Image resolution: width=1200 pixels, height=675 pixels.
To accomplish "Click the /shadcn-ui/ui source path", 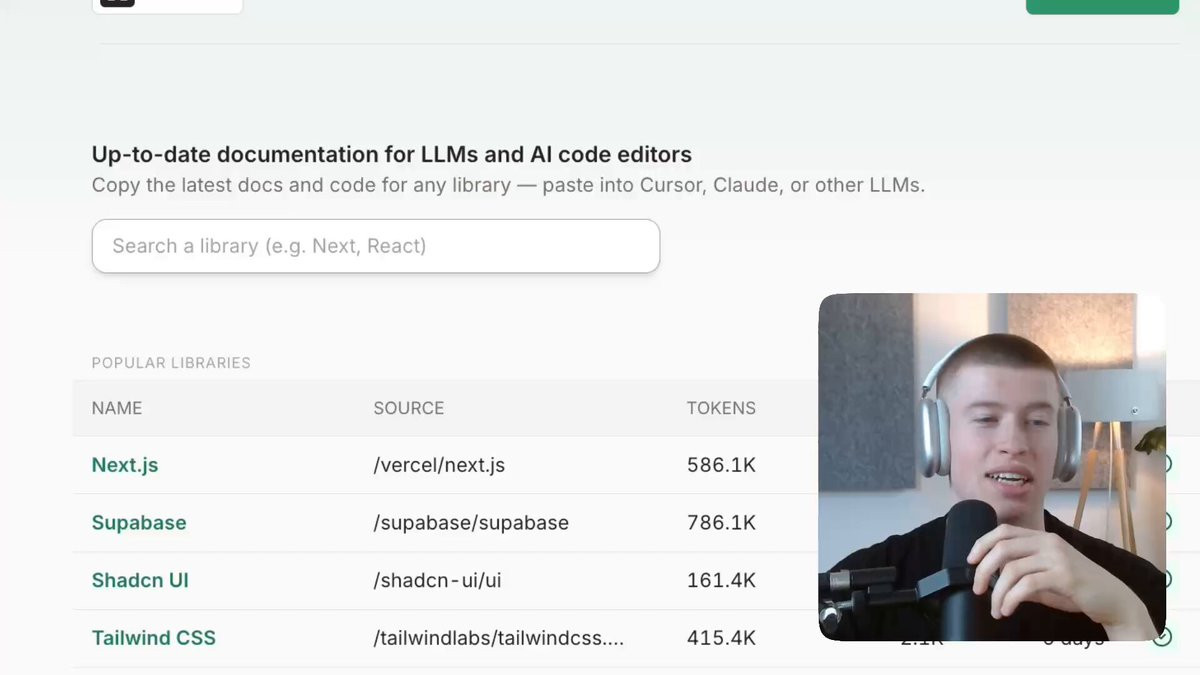I will pos(437,580).
